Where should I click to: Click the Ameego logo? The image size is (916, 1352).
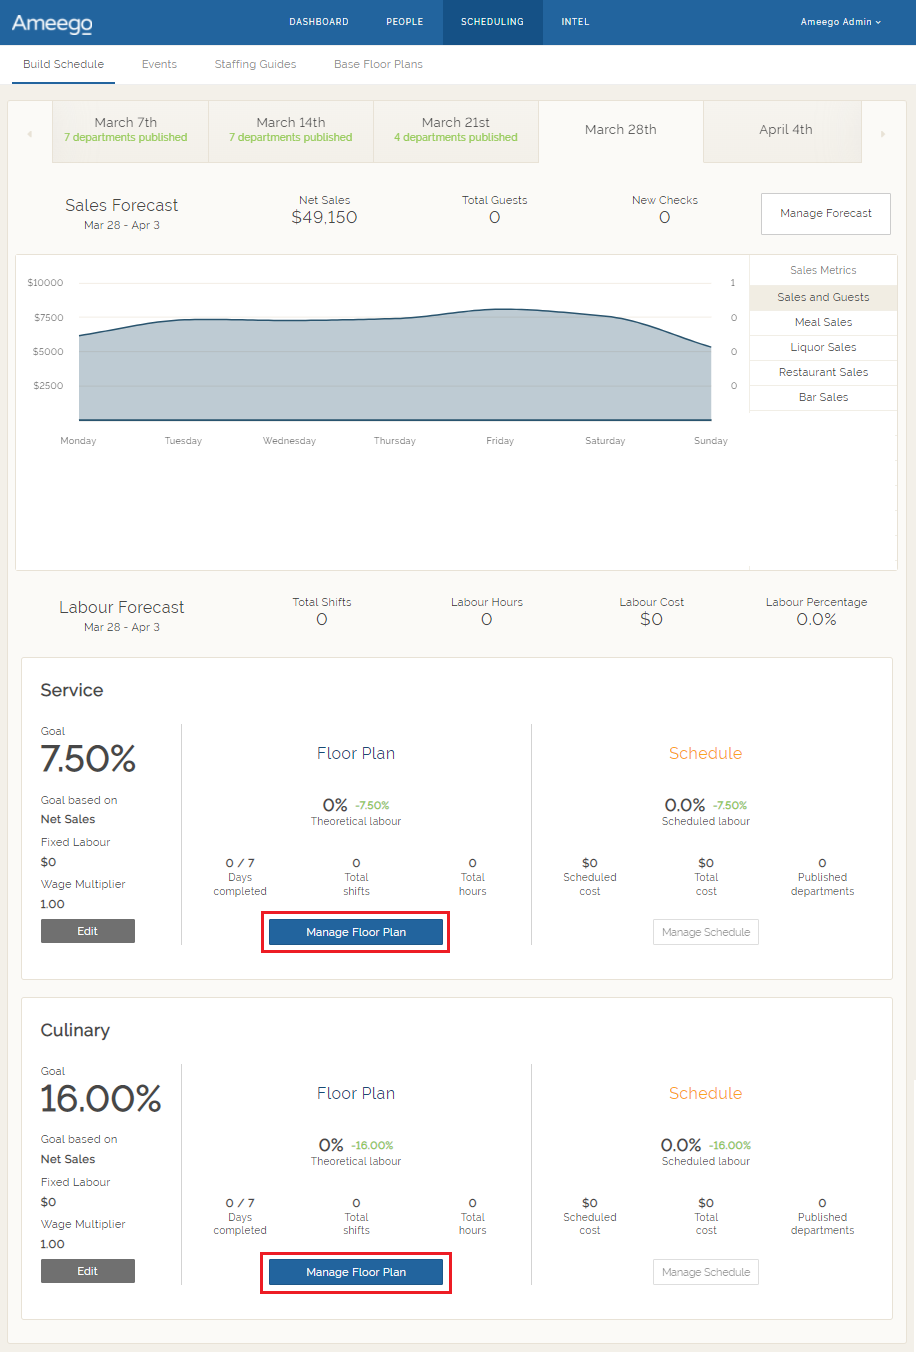pyautogui.click(x=52, y=23)
